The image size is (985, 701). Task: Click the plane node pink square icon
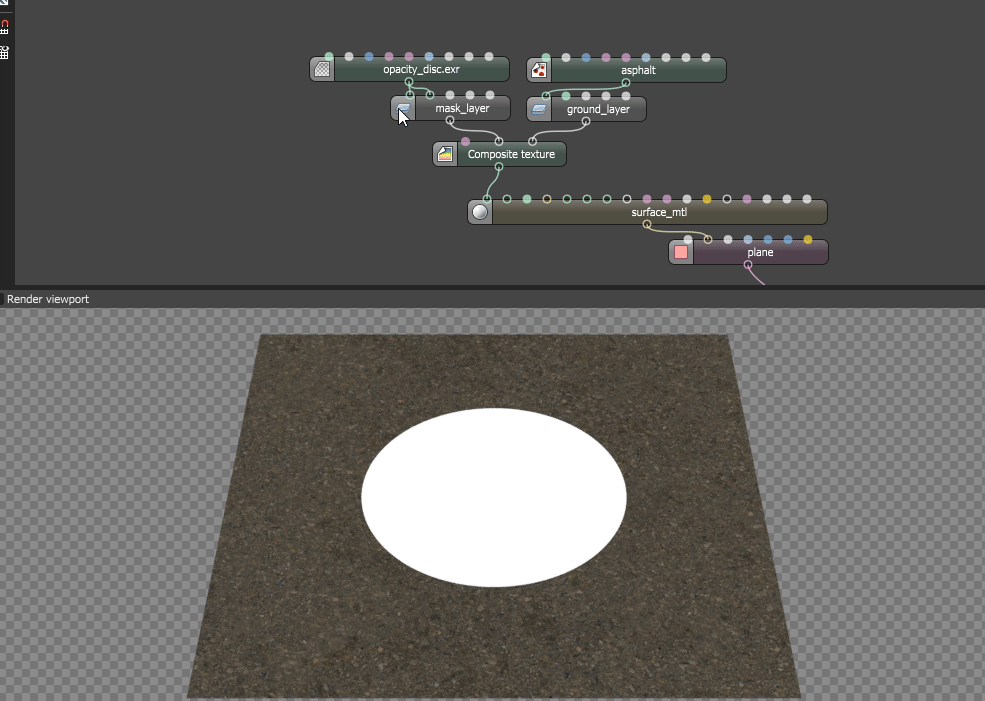681,253
